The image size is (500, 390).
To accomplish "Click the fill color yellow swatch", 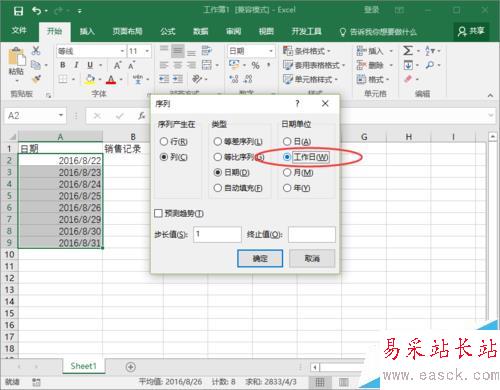I will click(x=89, y=79).
